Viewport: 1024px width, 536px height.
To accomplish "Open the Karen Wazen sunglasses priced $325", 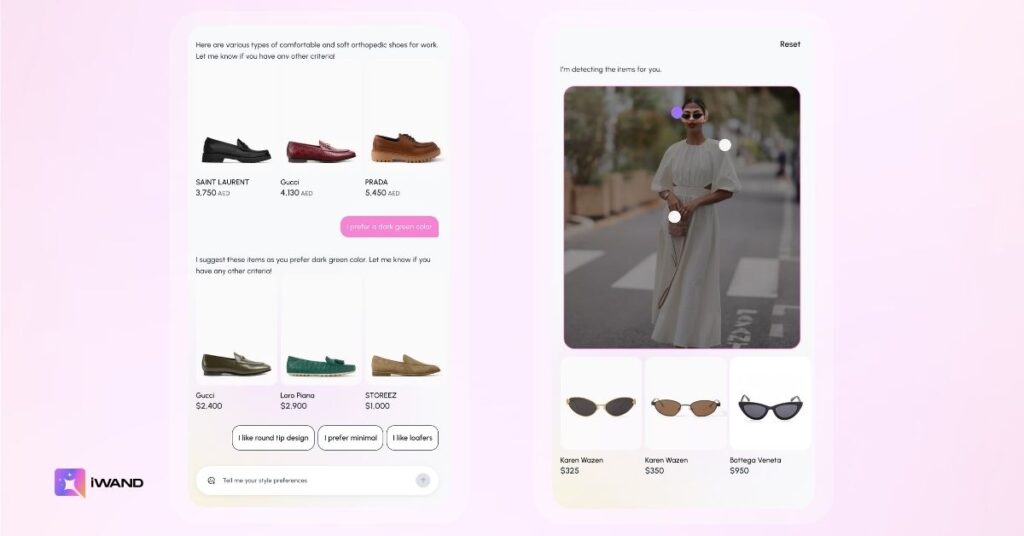I will click(x=601, y=405).
